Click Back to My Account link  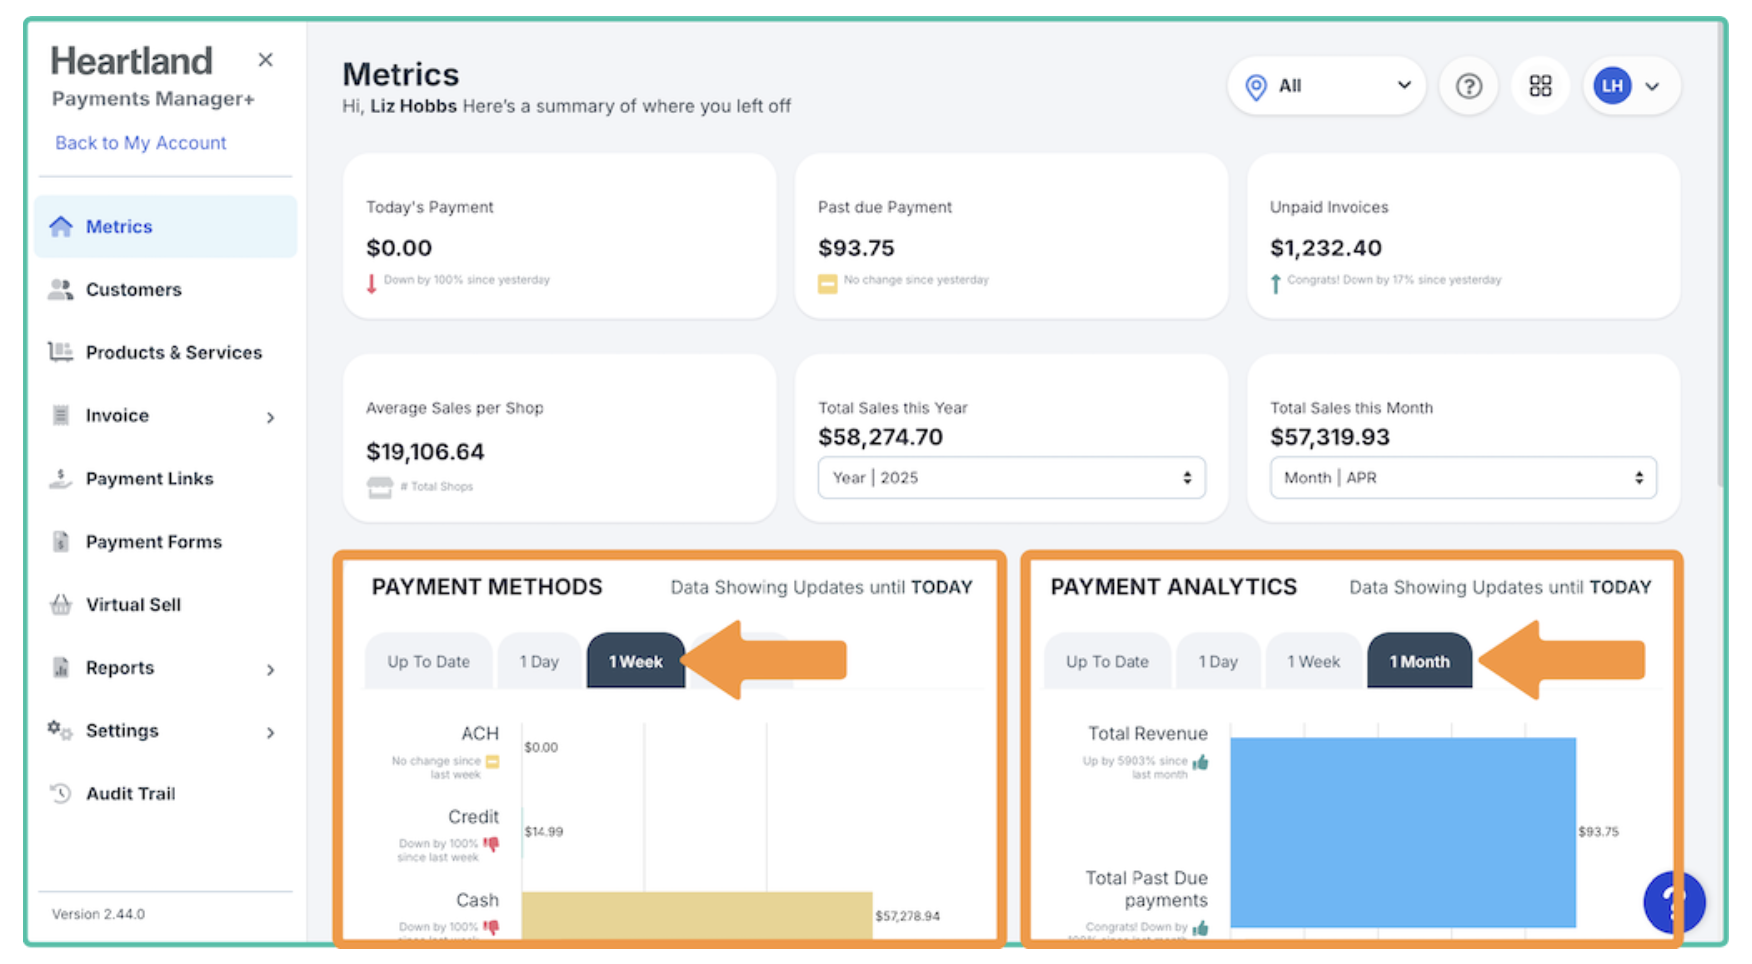pyautogui.click(x=141, y=143)
